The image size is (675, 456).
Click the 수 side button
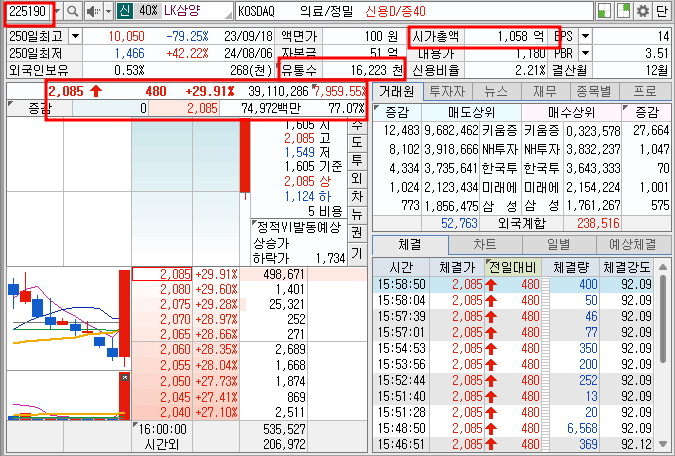[357, 125]
